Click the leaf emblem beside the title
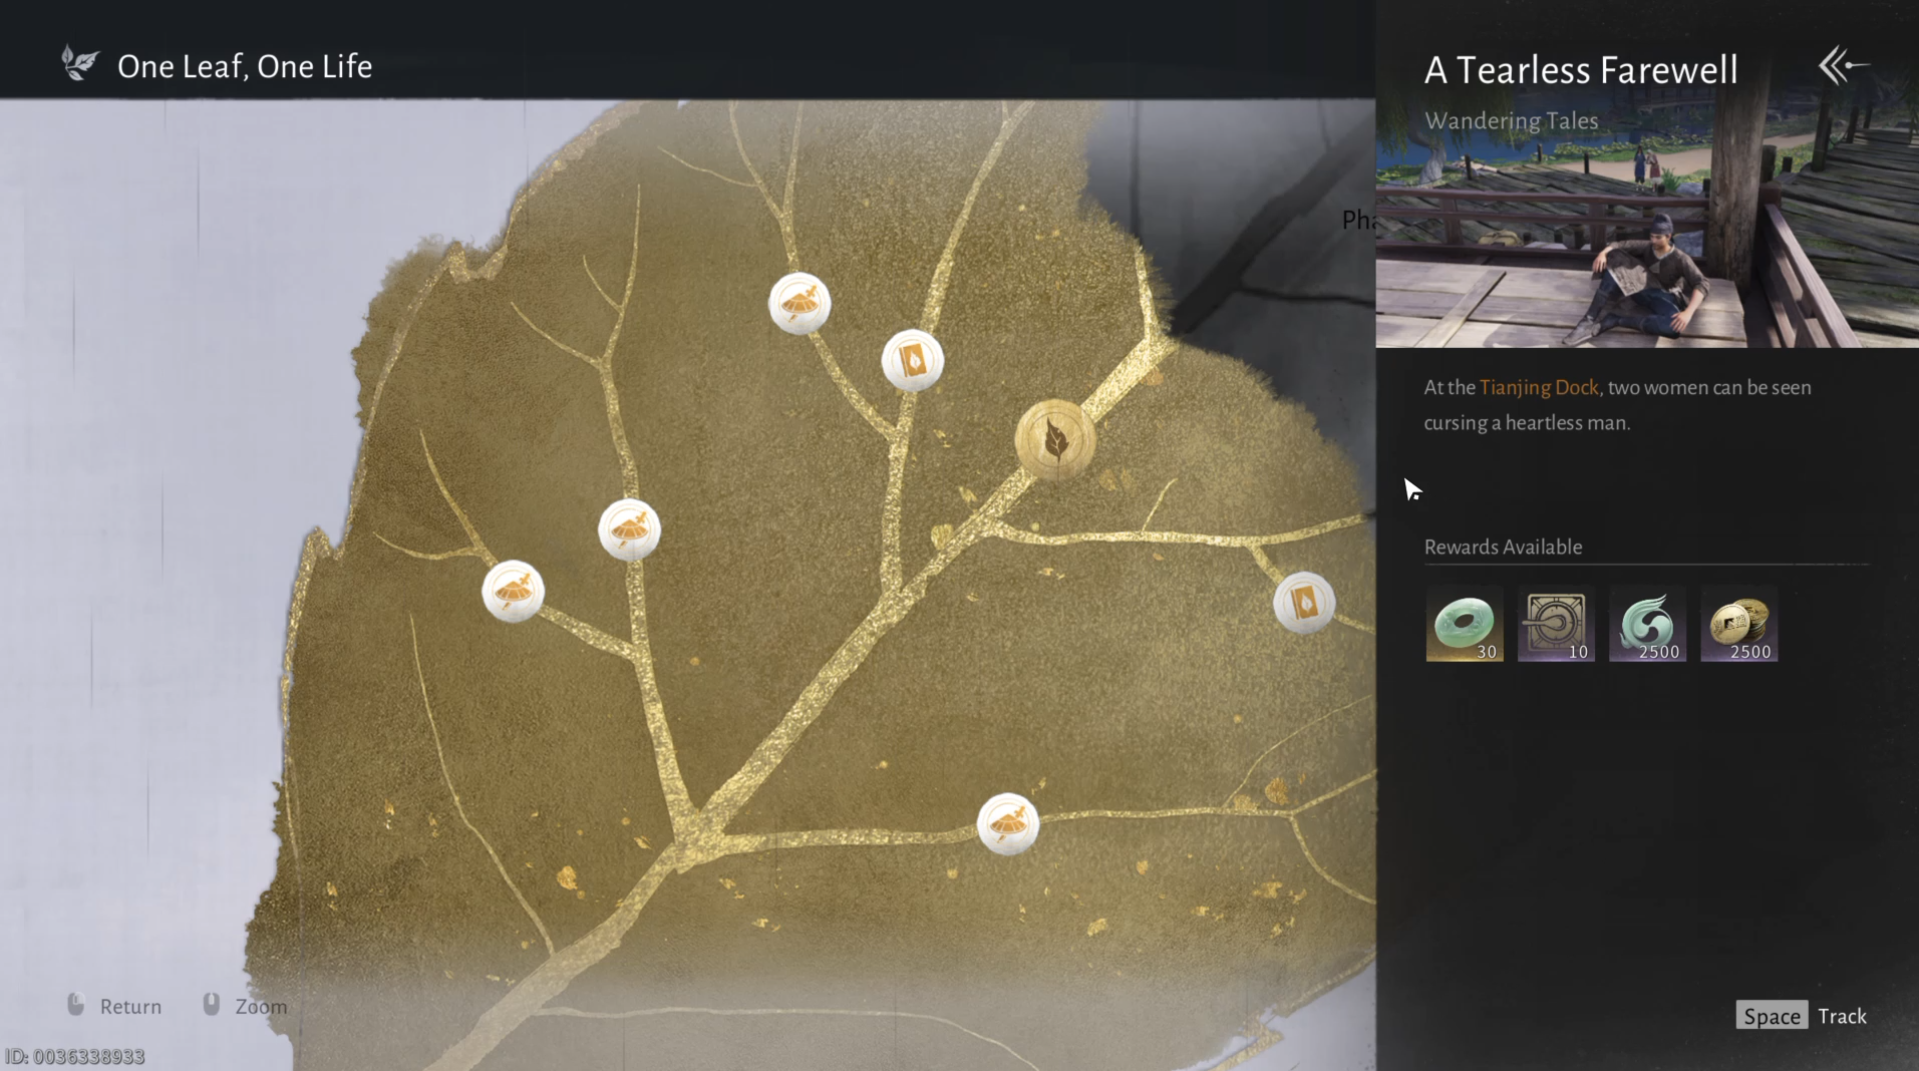This screenshot has width=1919, height=1071. tap(79, 64)
